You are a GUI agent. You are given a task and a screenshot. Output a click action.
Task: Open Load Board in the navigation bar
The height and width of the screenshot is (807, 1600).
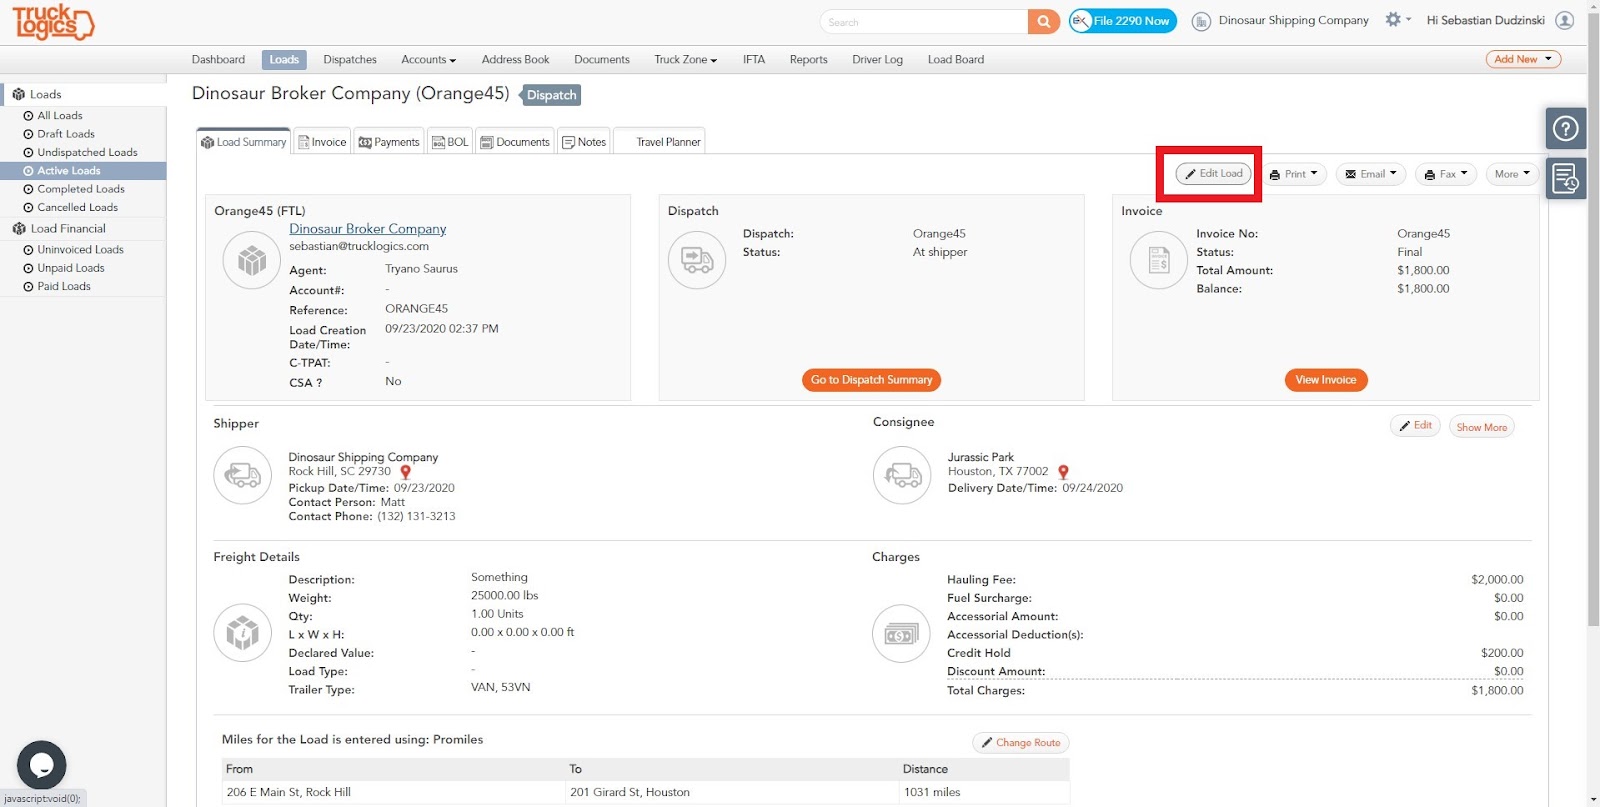point(955,60)
